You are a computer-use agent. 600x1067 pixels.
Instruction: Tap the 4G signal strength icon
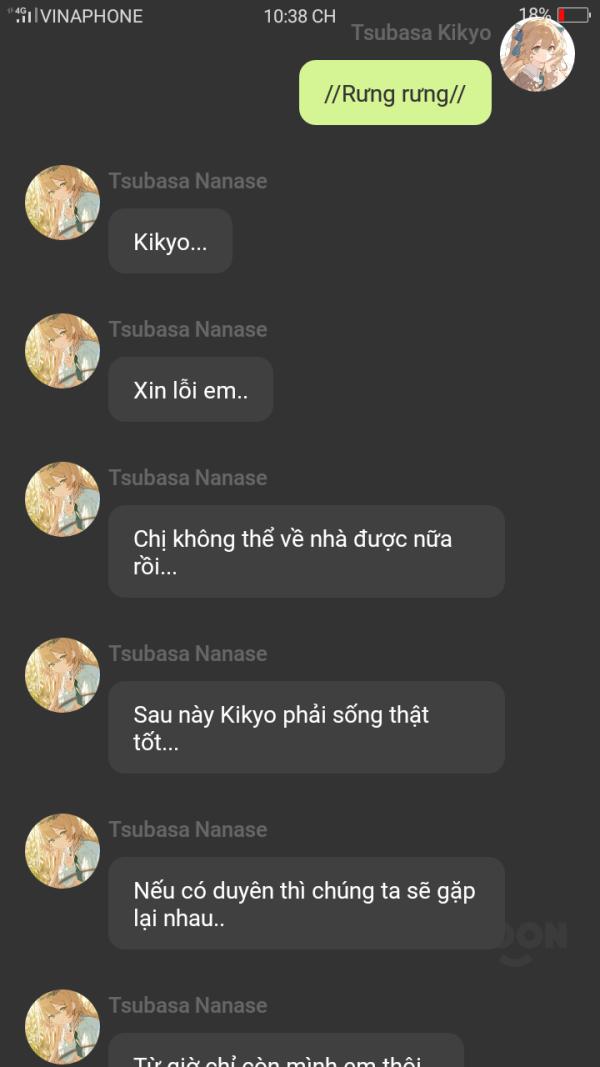(x=22, y=15)
